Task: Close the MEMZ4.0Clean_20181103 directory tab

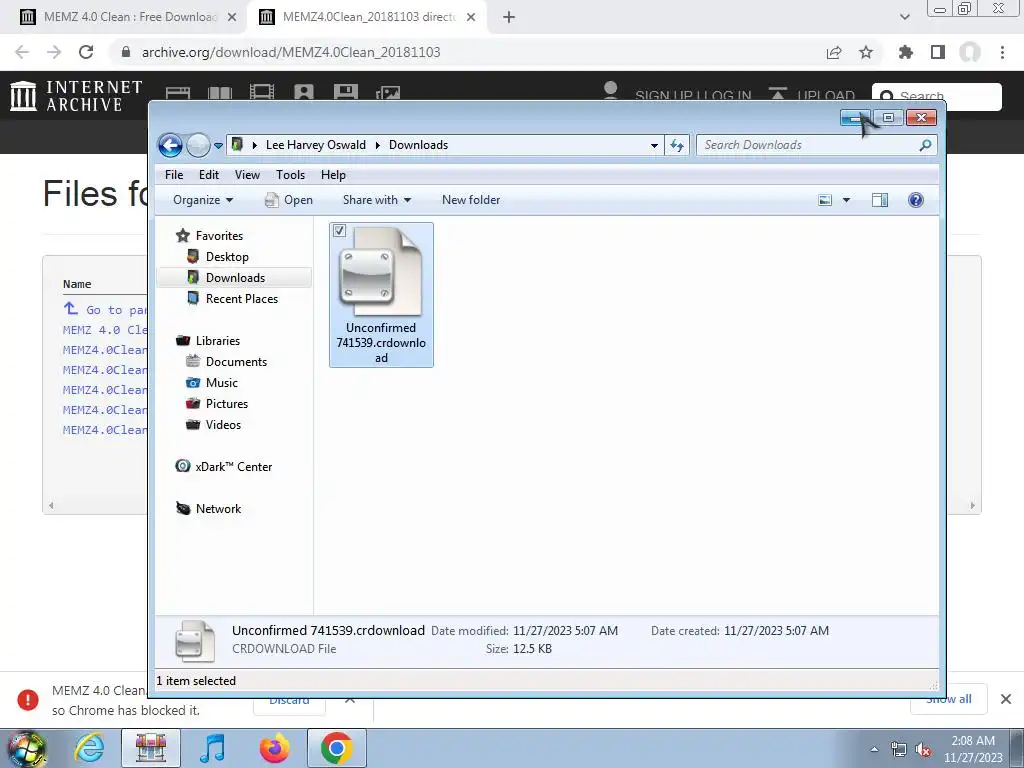Action: point(471,17)
